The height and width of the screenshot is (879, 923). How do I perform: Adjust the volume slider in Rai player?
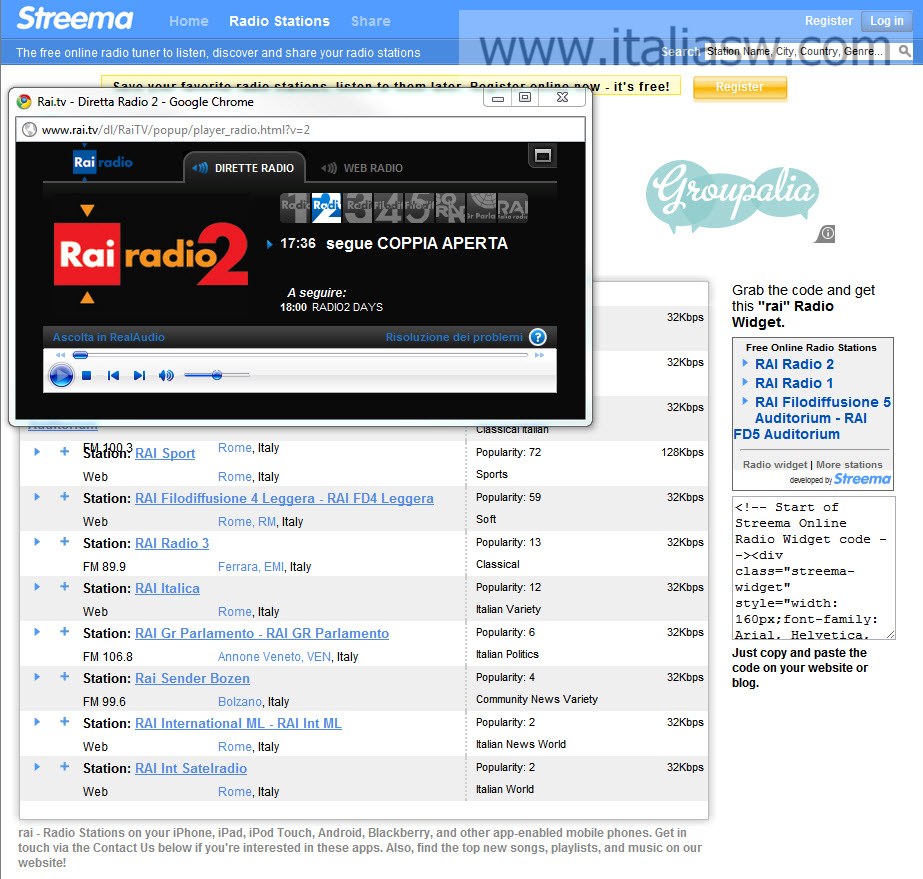pos(217,375)
